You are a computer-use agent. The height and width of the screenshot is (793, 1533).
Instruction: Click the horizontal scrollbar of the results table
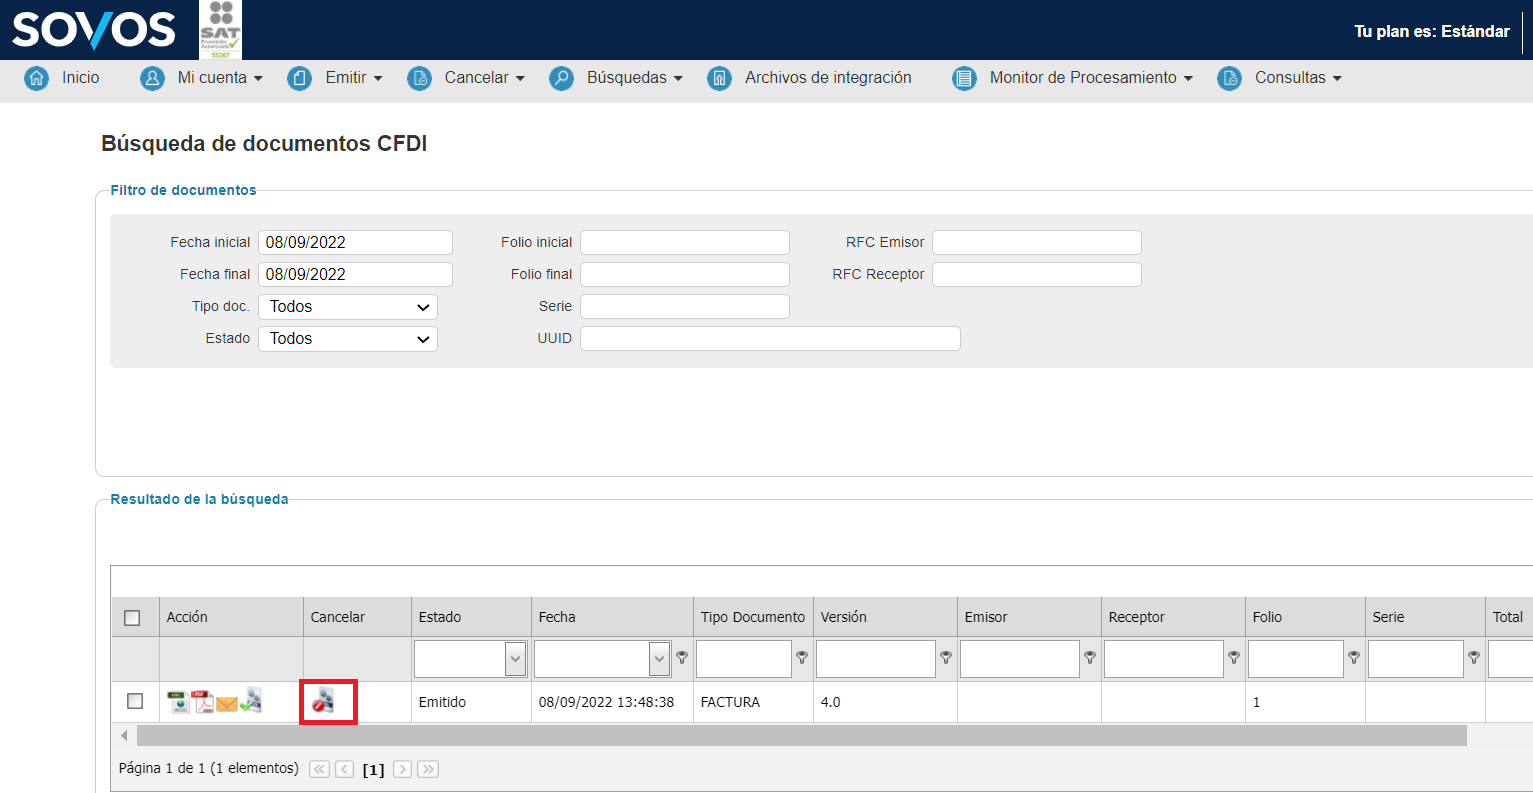pos(802,736)
